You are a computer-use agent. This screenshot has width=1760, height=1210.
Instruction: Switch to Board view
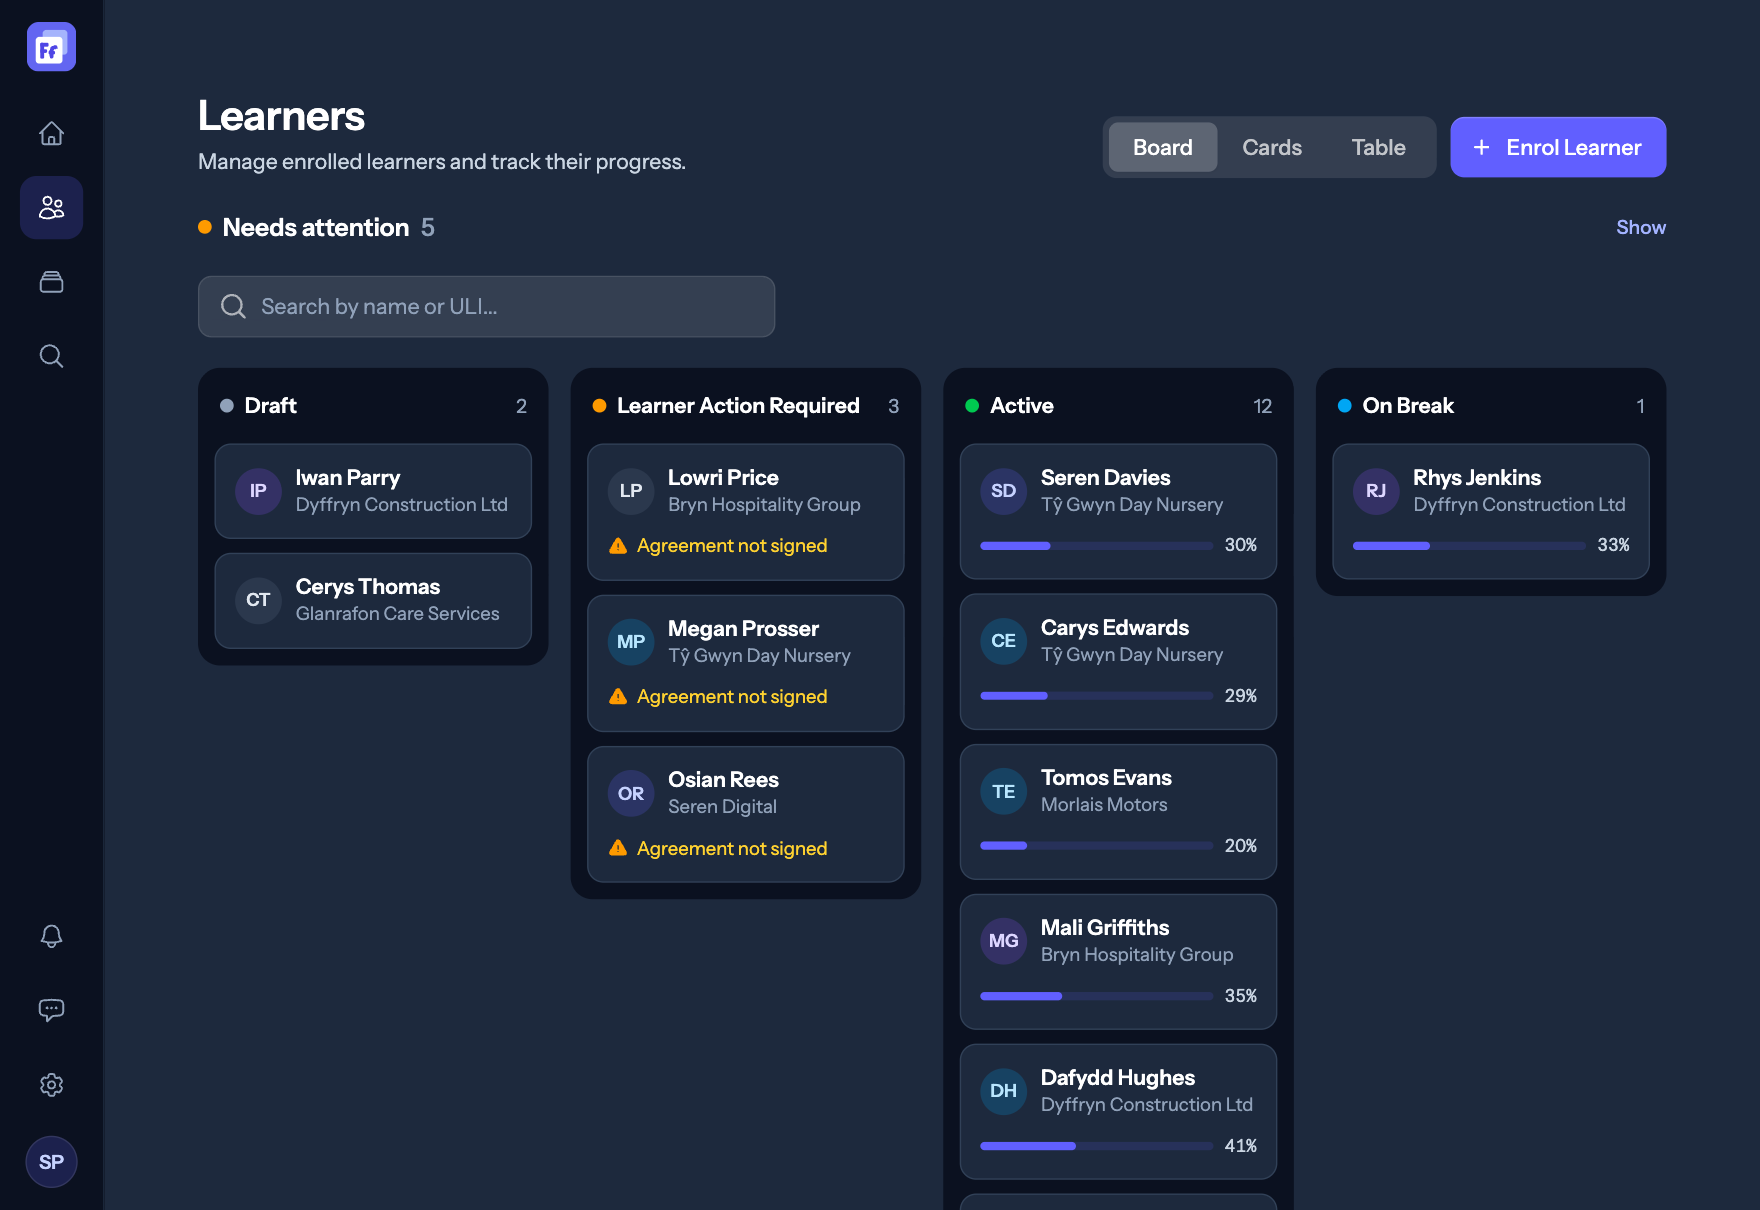(1163, 147)
